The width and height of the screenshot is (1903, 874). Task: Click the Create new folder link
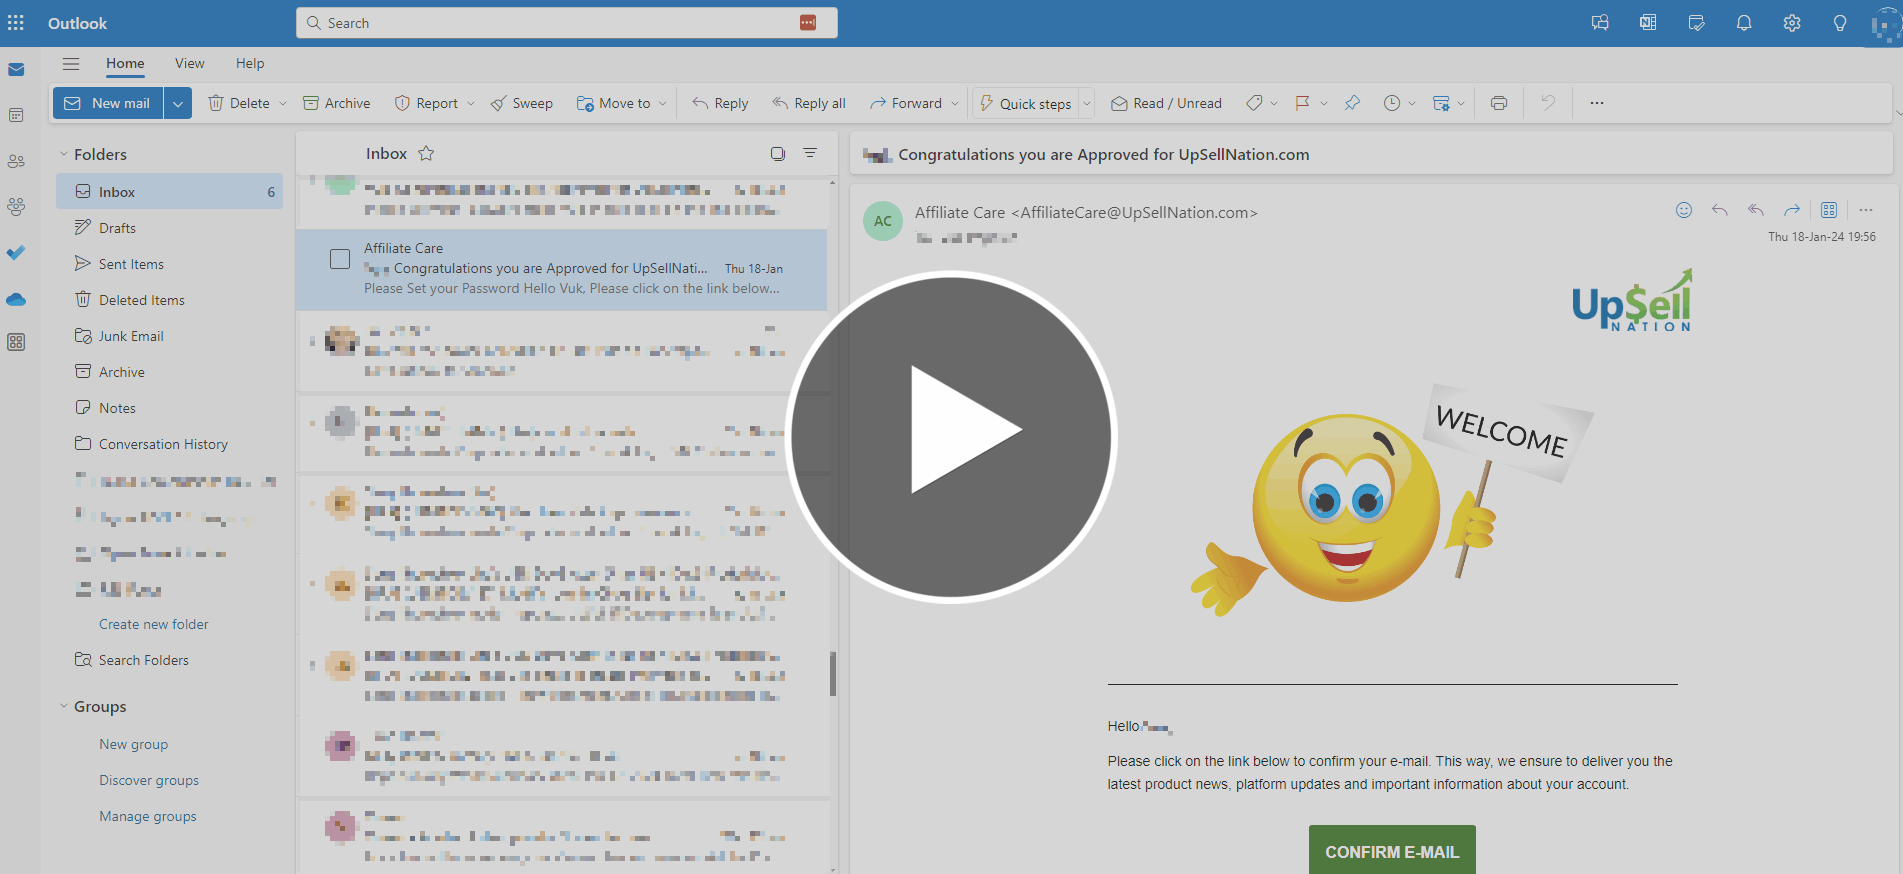(x=154, y=624)
